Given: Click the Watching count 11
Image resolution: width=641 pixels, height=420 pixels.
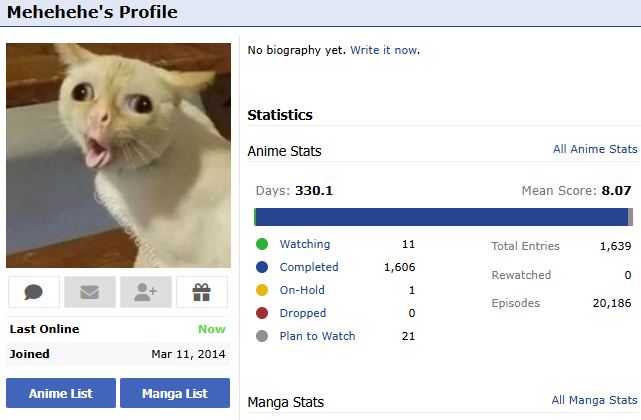Looking at the screenshot, I should click(408, 244).
